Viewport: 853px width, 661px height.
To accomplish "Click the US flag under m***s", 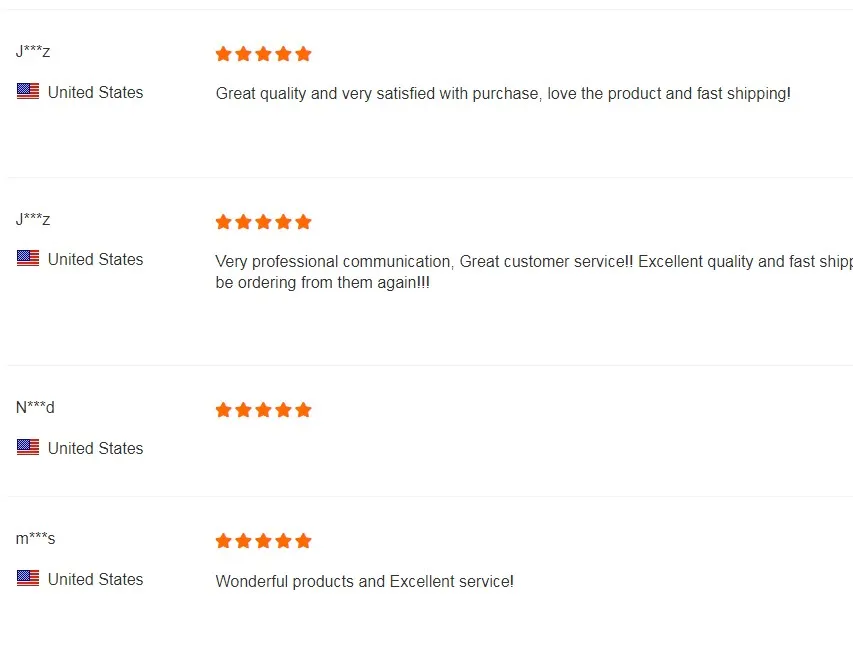I will click(x=28, y=579).
